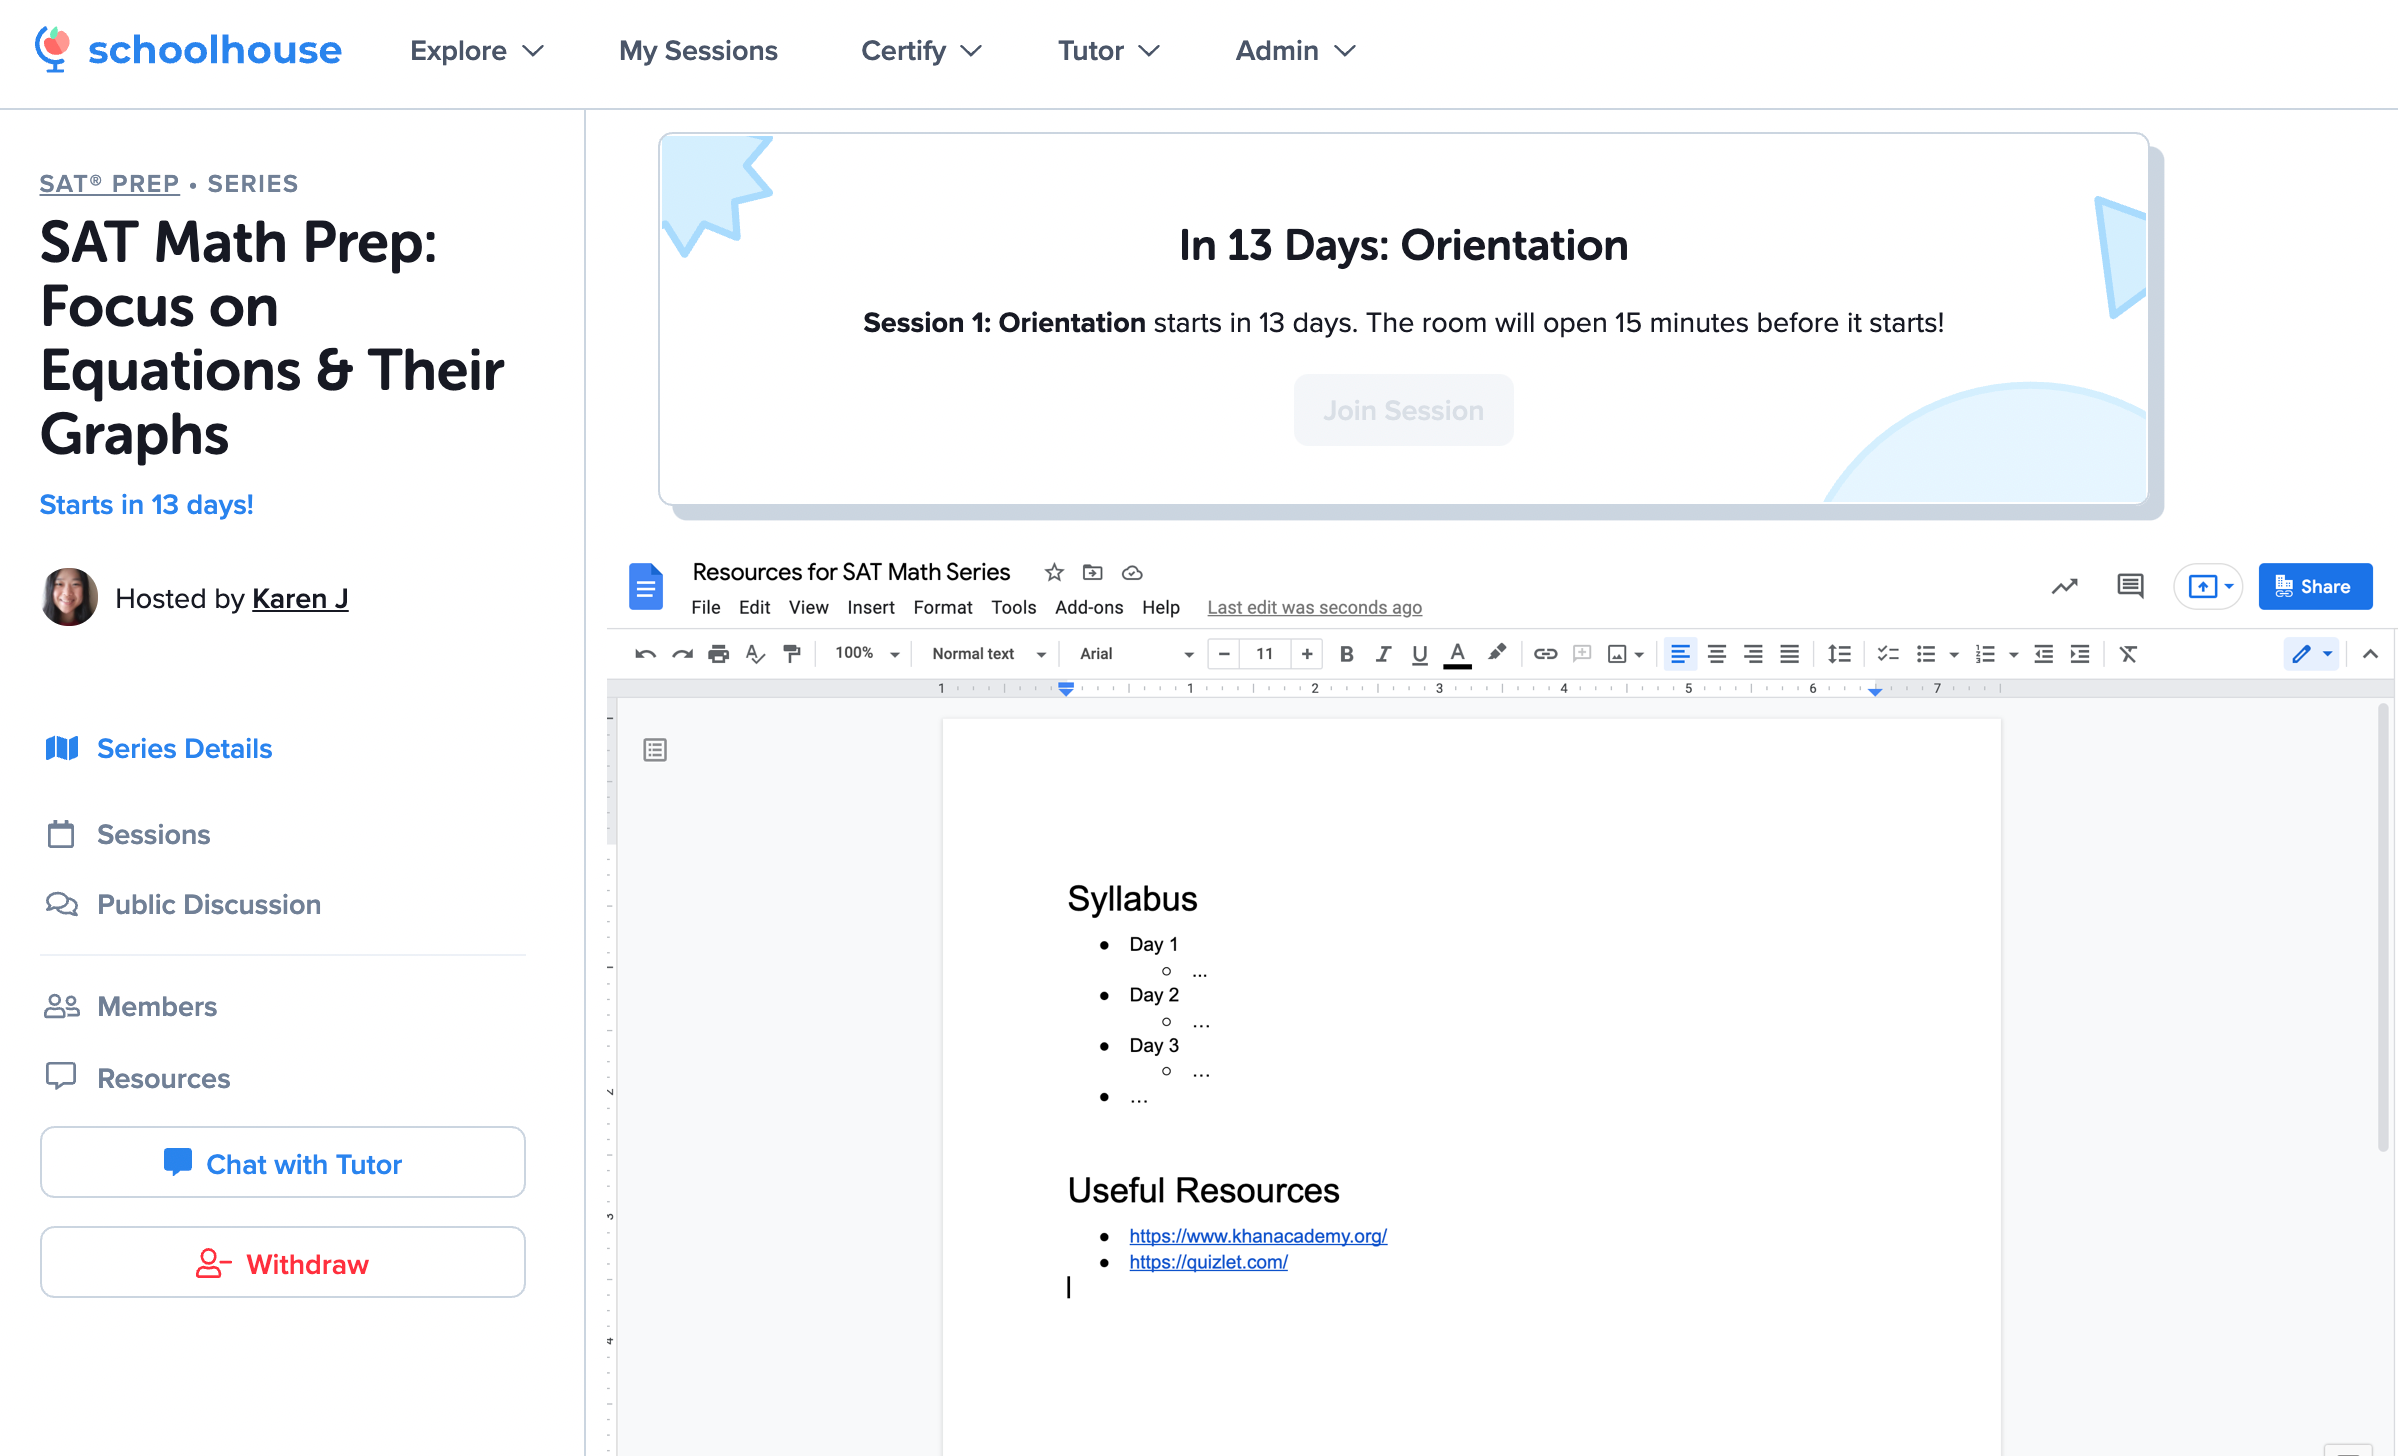Check cloud save status icon
2398x1456 pixels.
tap(1132, 572)
